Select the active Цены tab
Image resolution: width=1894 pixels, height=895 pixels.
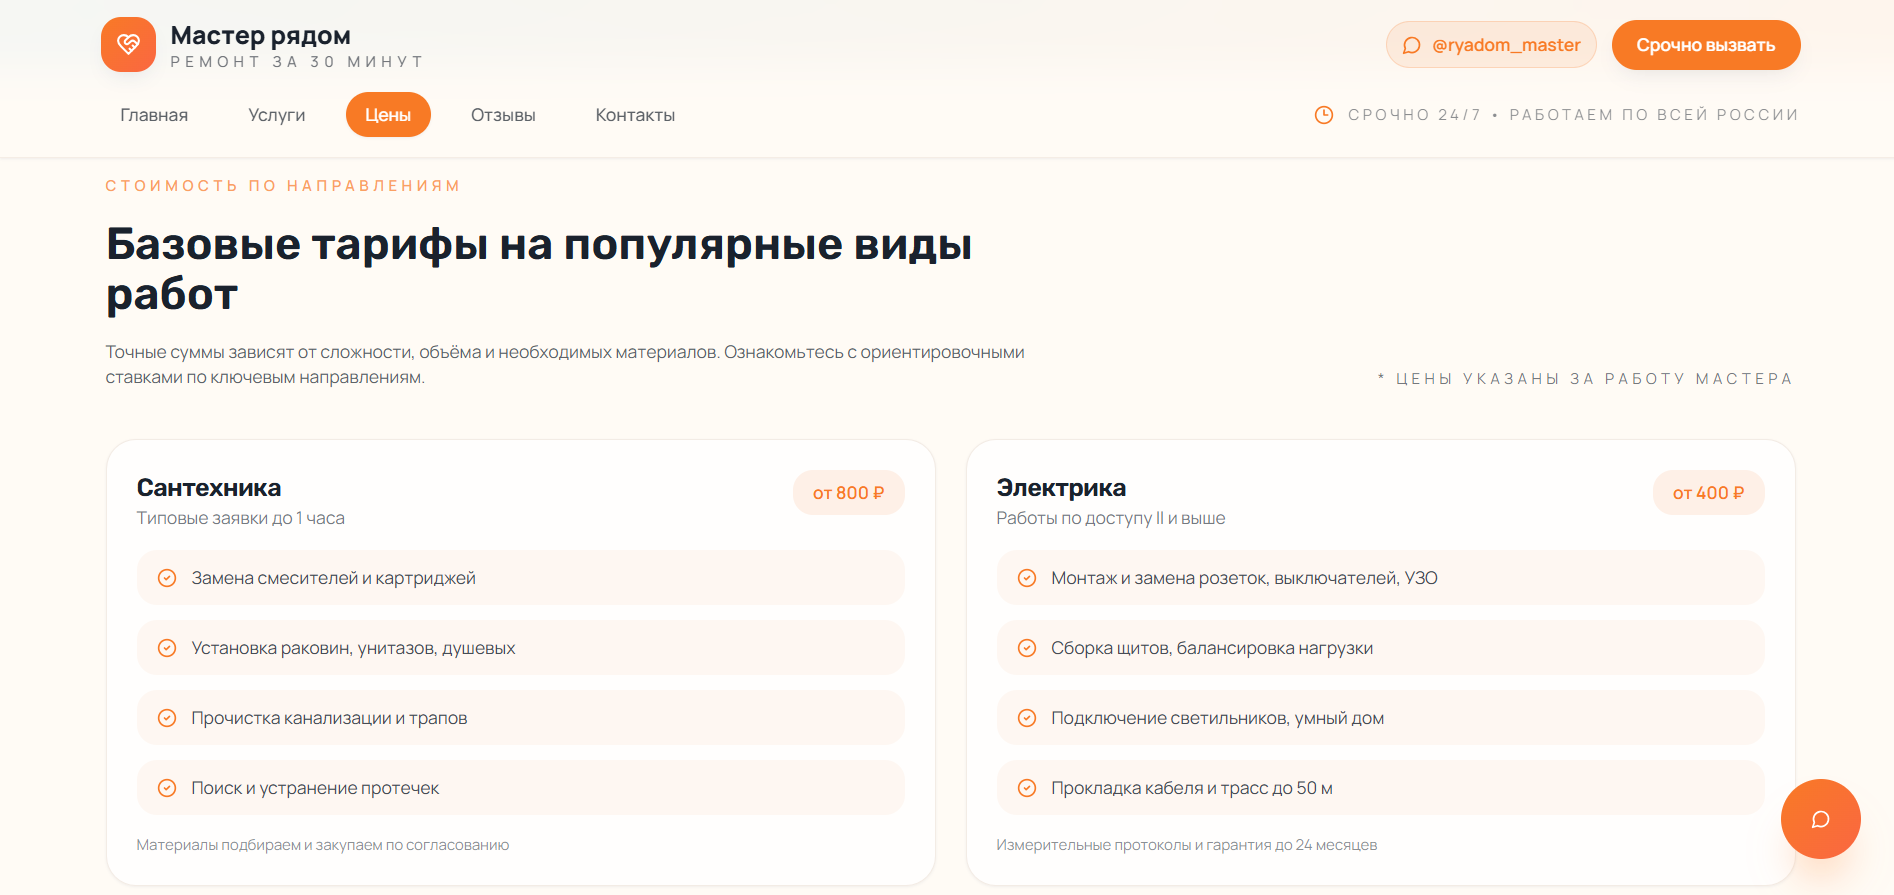coord(388,115)
